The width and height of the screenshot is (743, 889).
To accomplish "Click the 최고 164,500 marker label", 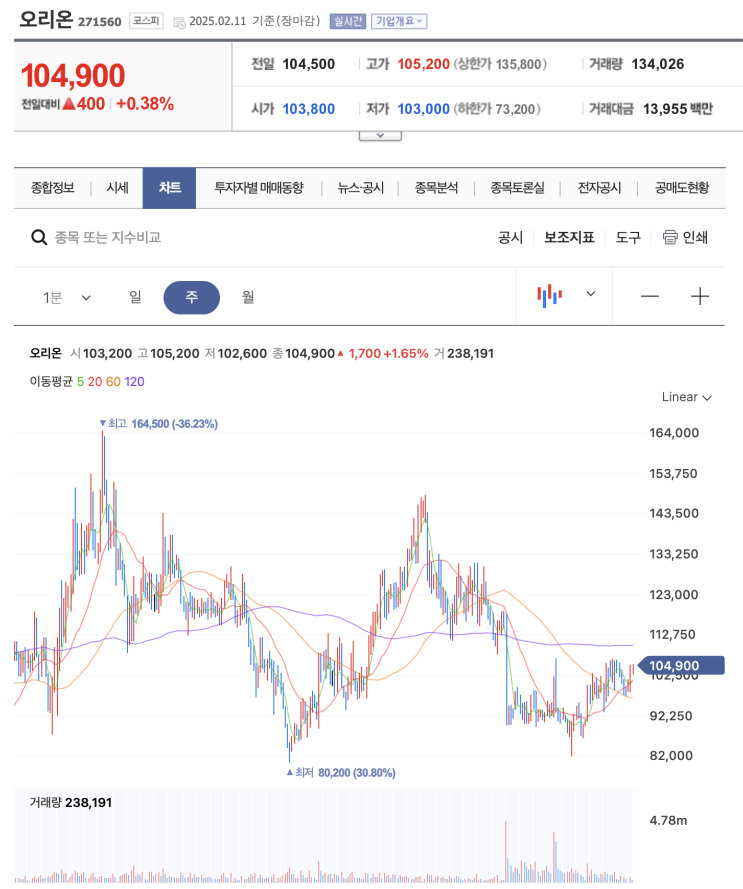I will tap(158, 424).
